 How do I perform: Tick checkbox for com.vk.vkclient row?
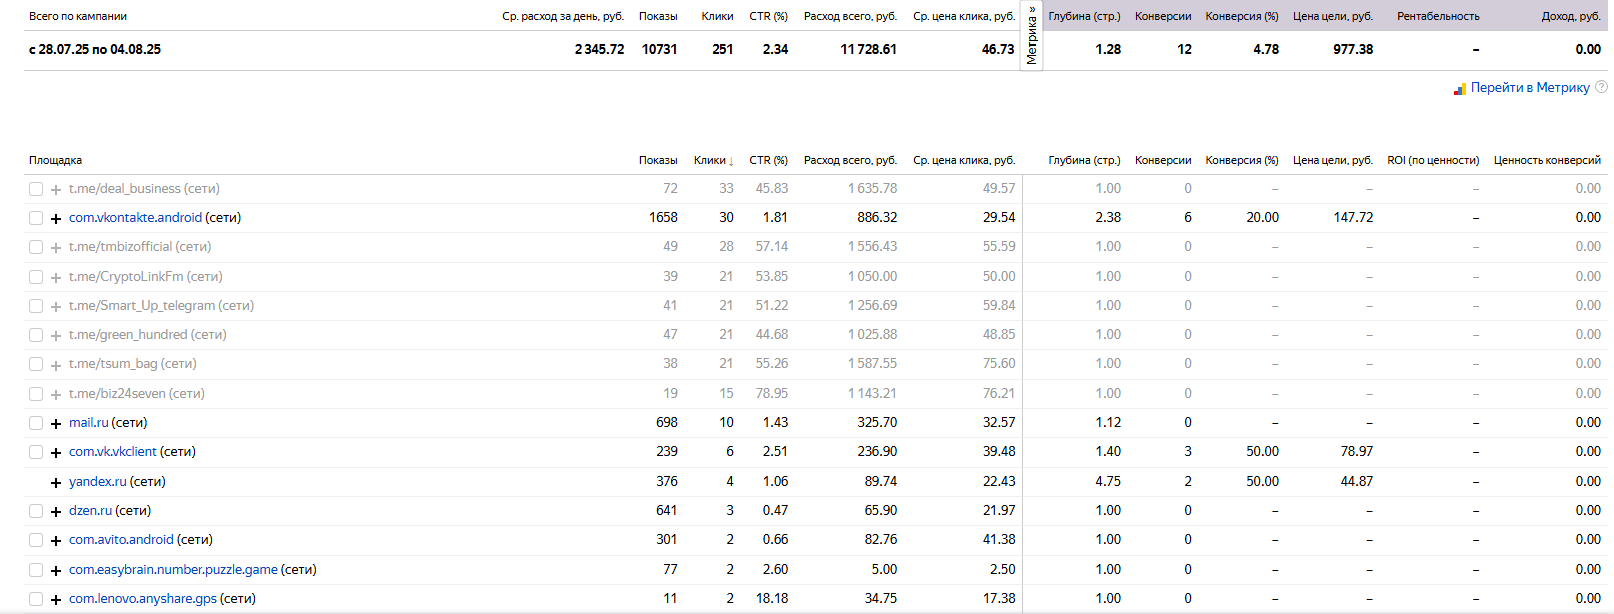coord(36,452)
